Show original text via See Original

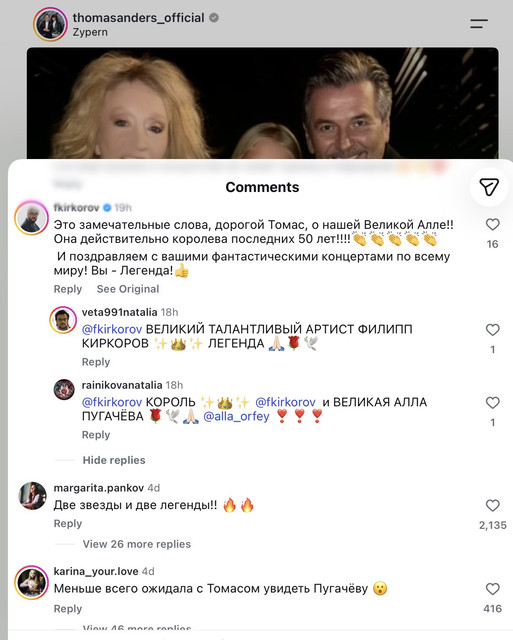(128, 289)
